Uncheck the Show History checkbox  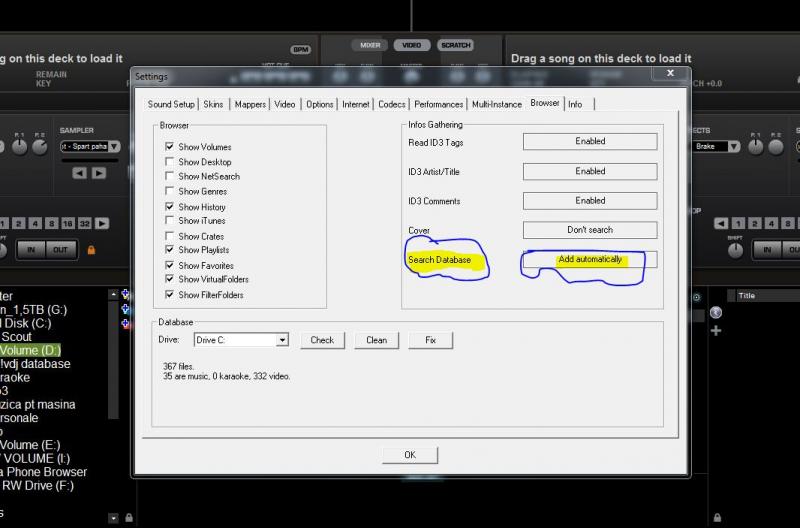point(170,206)
